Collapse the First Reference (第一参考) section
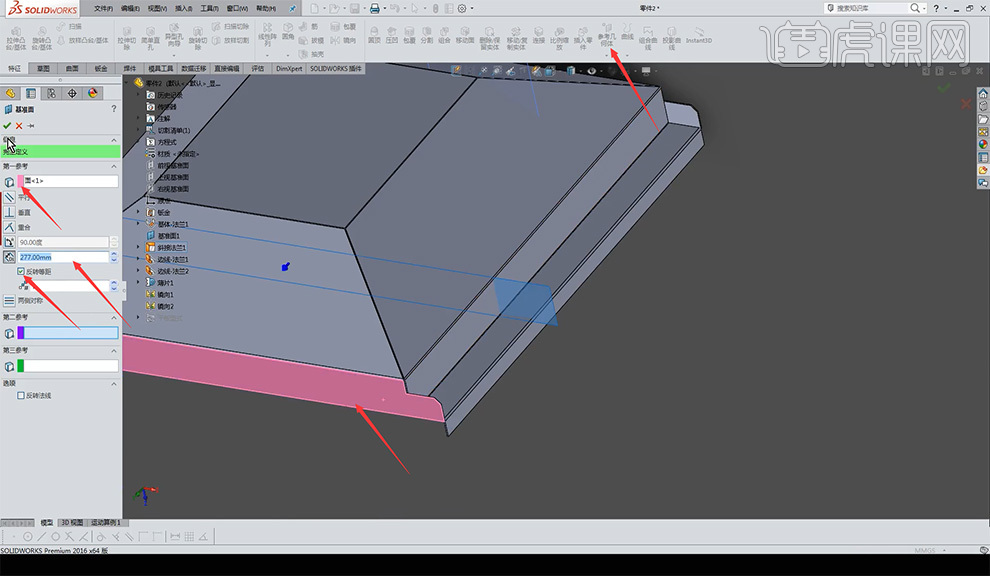Viewport: 990px width, 576px height. coord(113,166)
